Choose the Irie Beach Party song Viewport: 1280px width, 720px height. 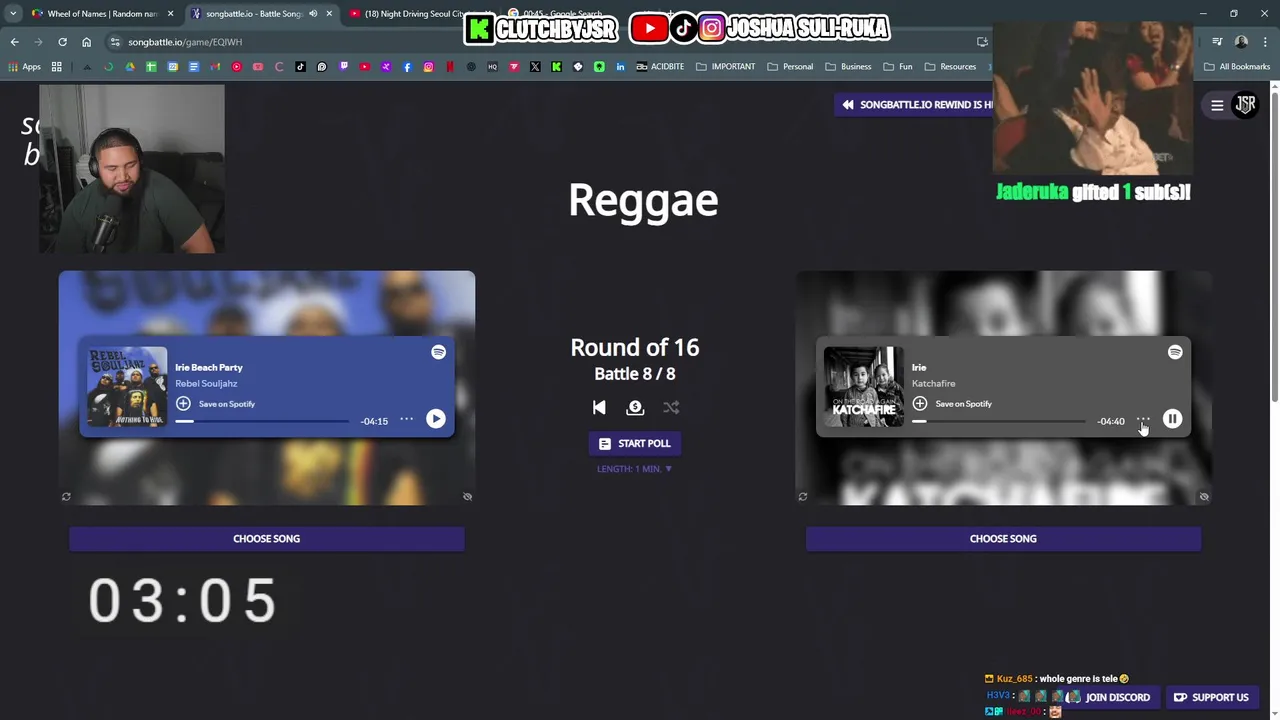266,539
